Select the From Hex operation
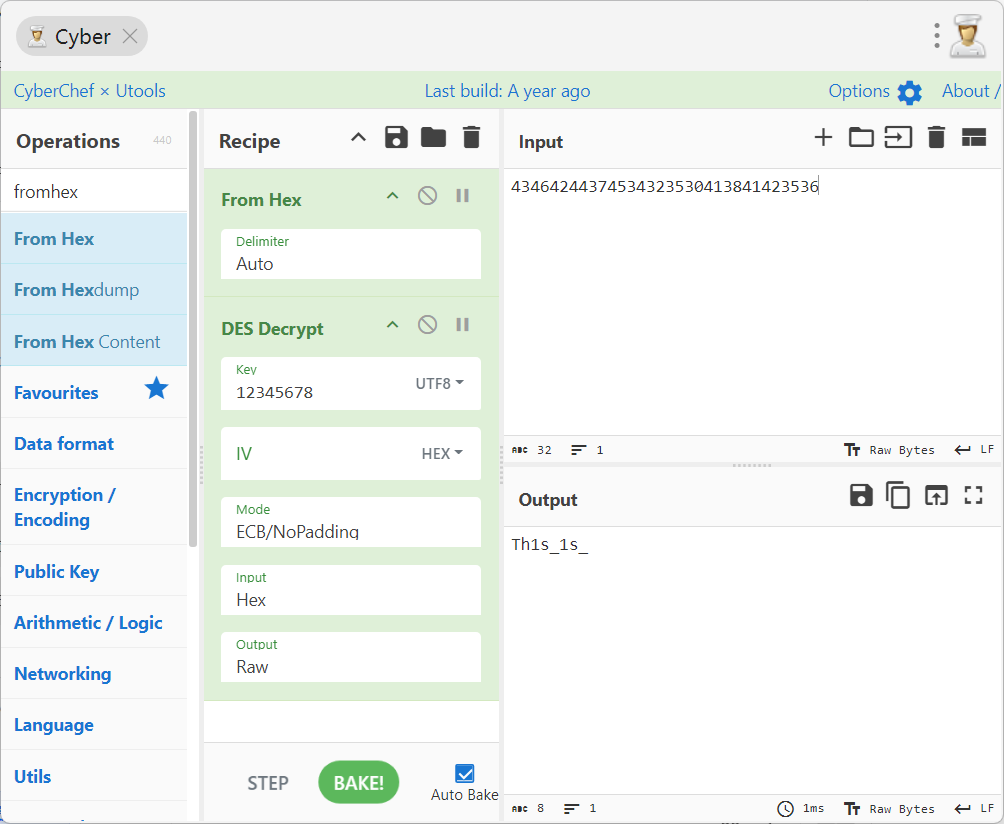Viewport: 1004px width, 824px height. point(94,239)
